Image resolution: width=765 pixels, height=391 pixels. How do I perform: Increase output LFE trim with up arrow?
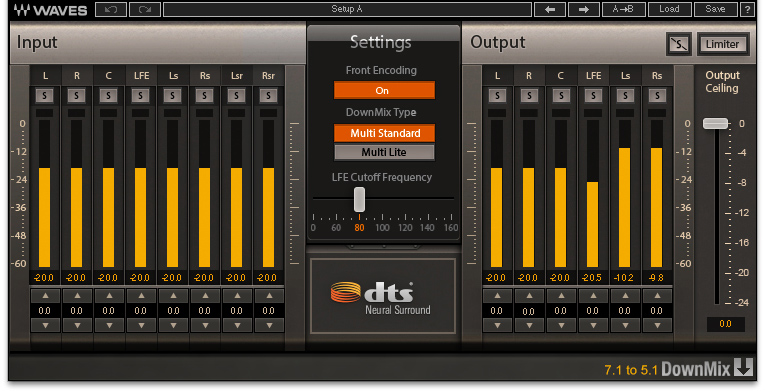coord(593,296)
